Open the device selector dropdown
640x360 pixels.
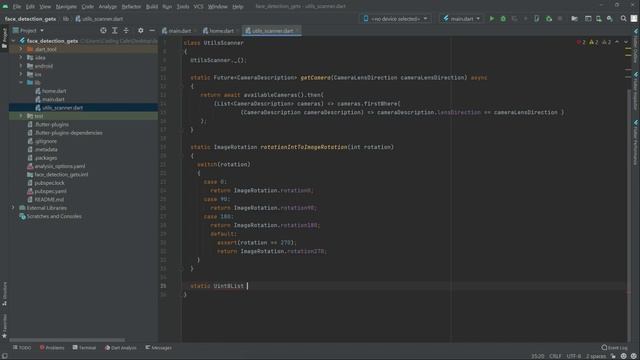pos(395,19)
